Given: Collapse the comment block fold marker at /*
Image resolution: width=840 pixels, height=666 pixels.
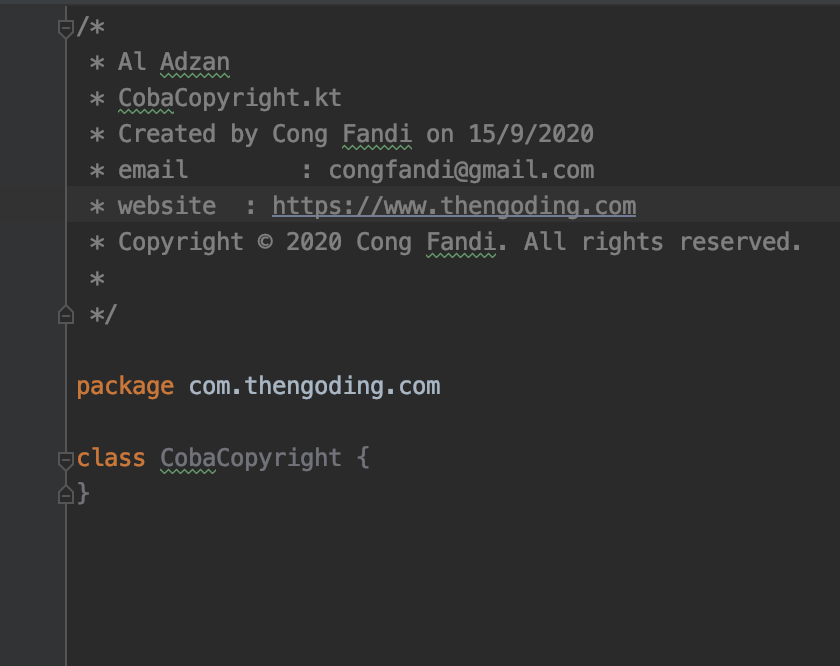Looking at the screenshot, I should [x=66, y=28].
